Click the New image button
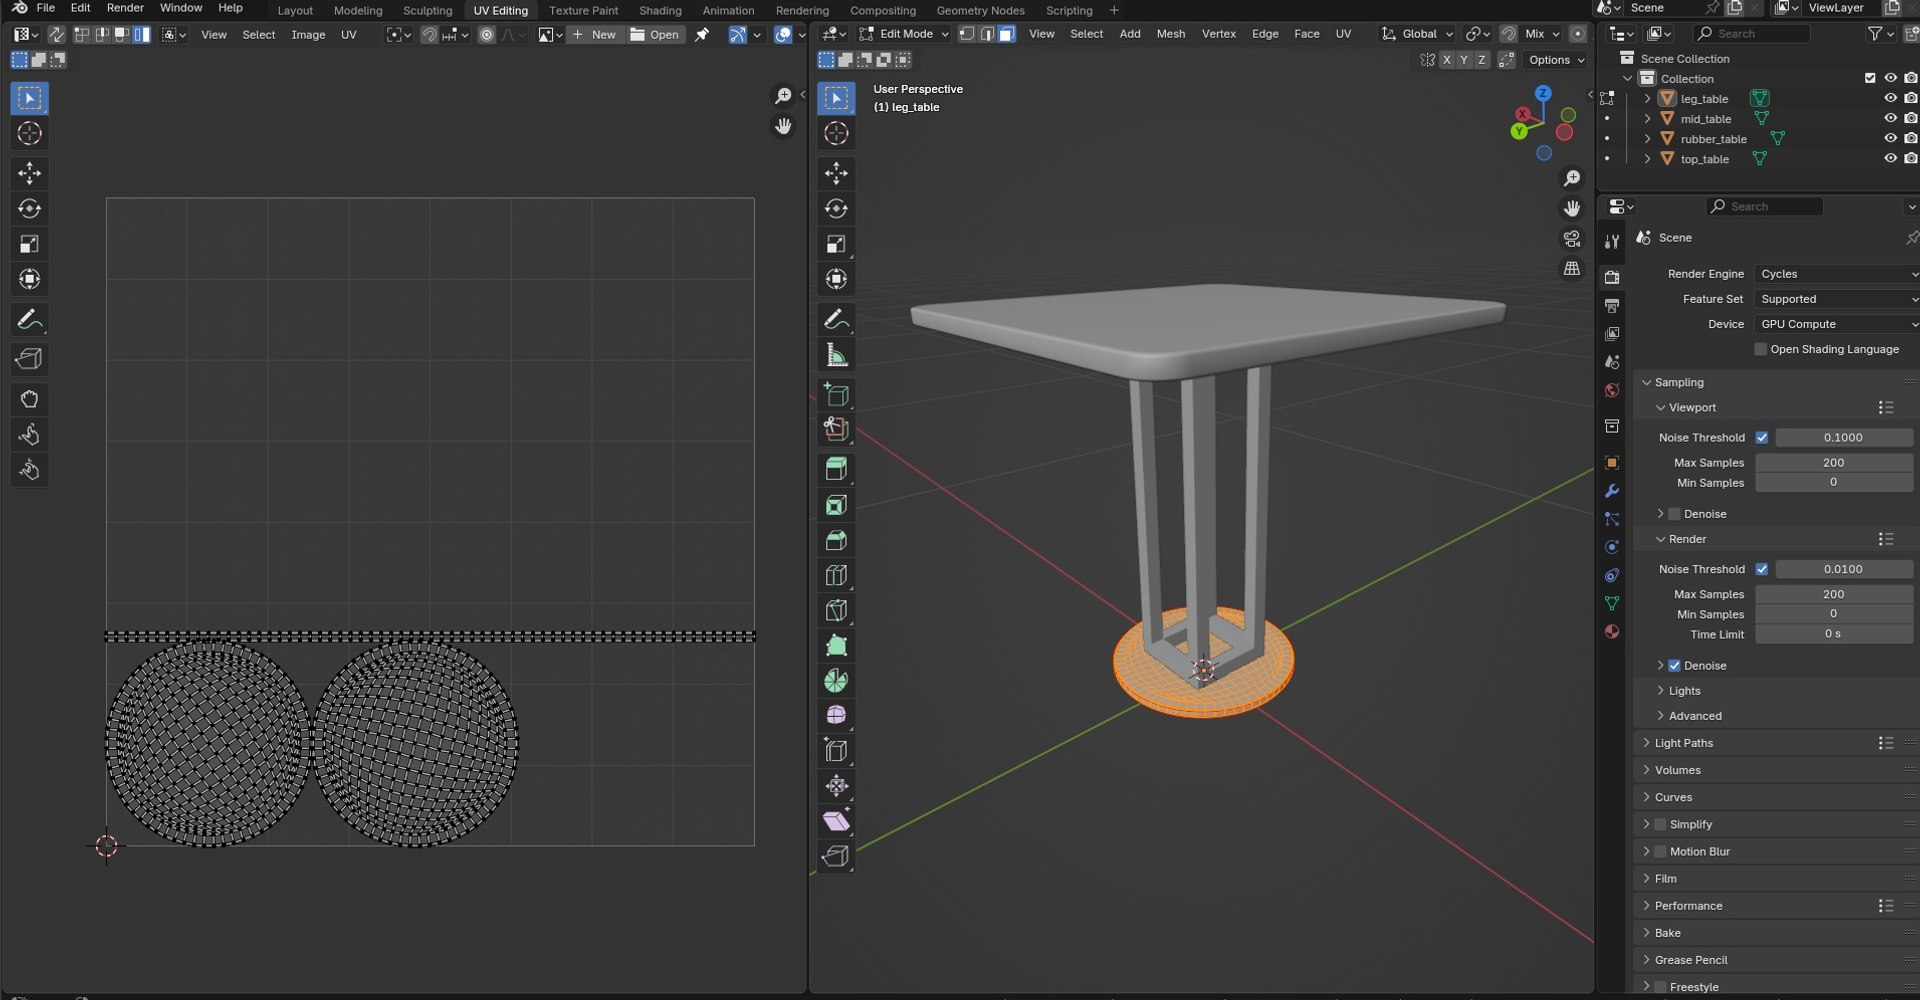This screenshot has width=1920, height=1000. (595, 34)
